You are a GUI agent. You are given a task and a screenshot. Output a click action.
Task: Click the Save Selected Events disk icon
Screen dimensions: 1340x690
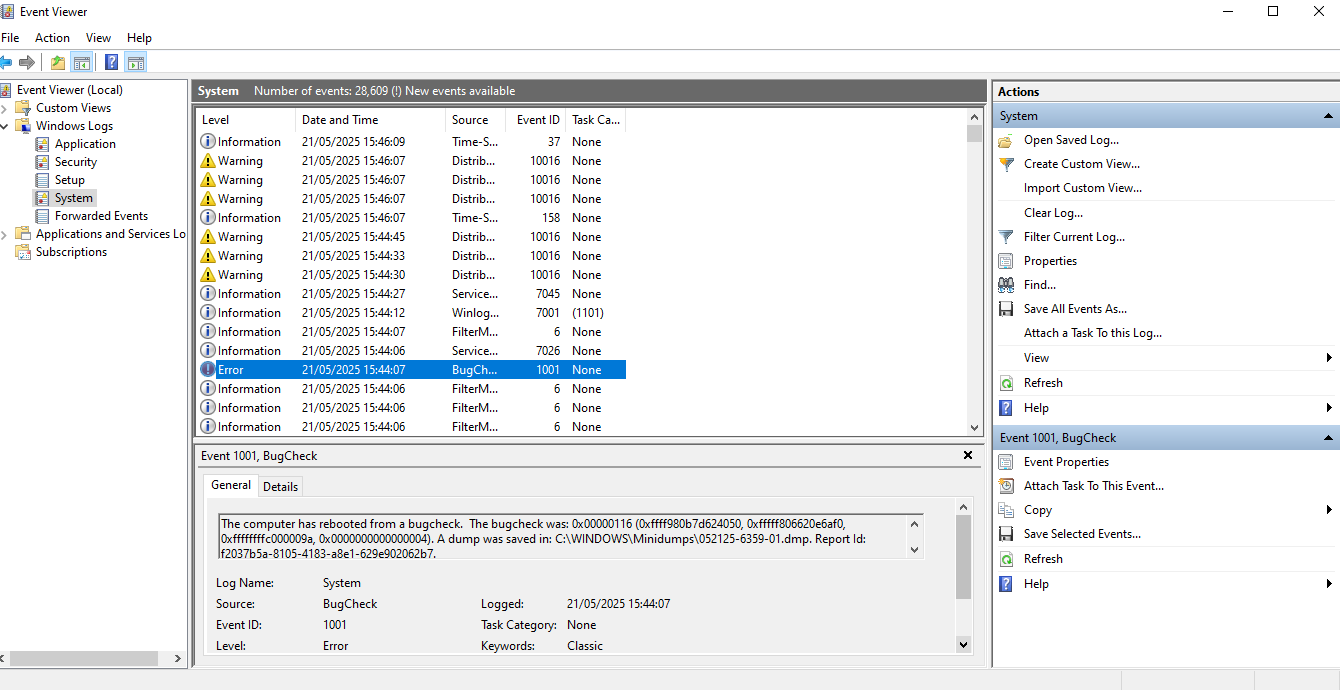1006,534
